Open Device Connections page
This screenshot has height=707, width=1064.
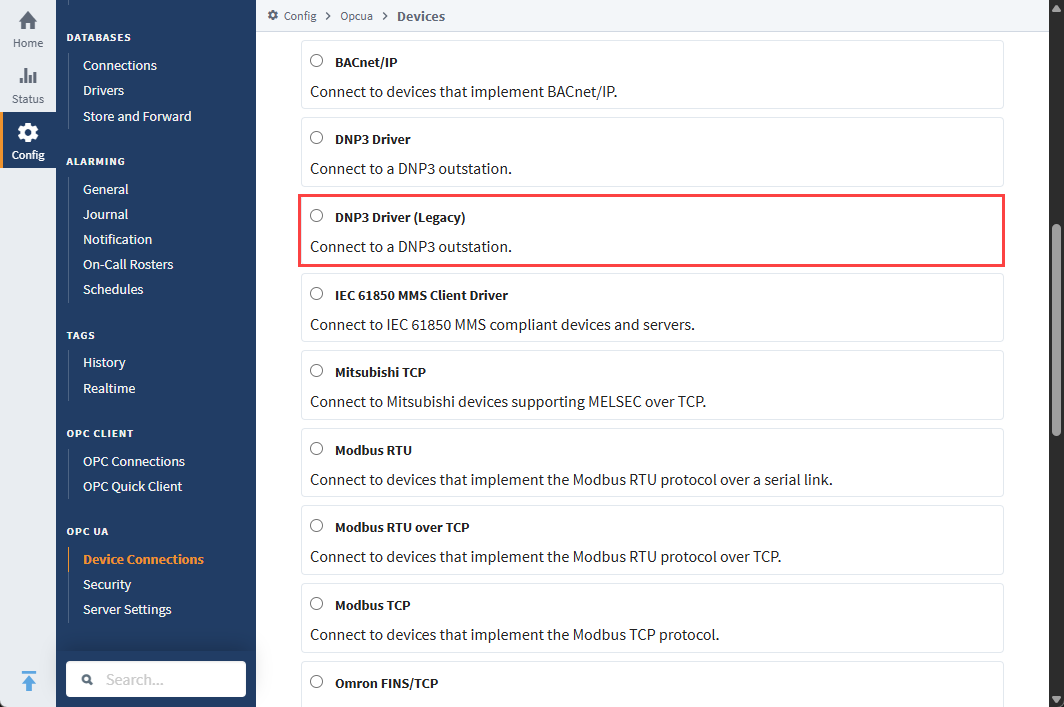pos(143,559)
